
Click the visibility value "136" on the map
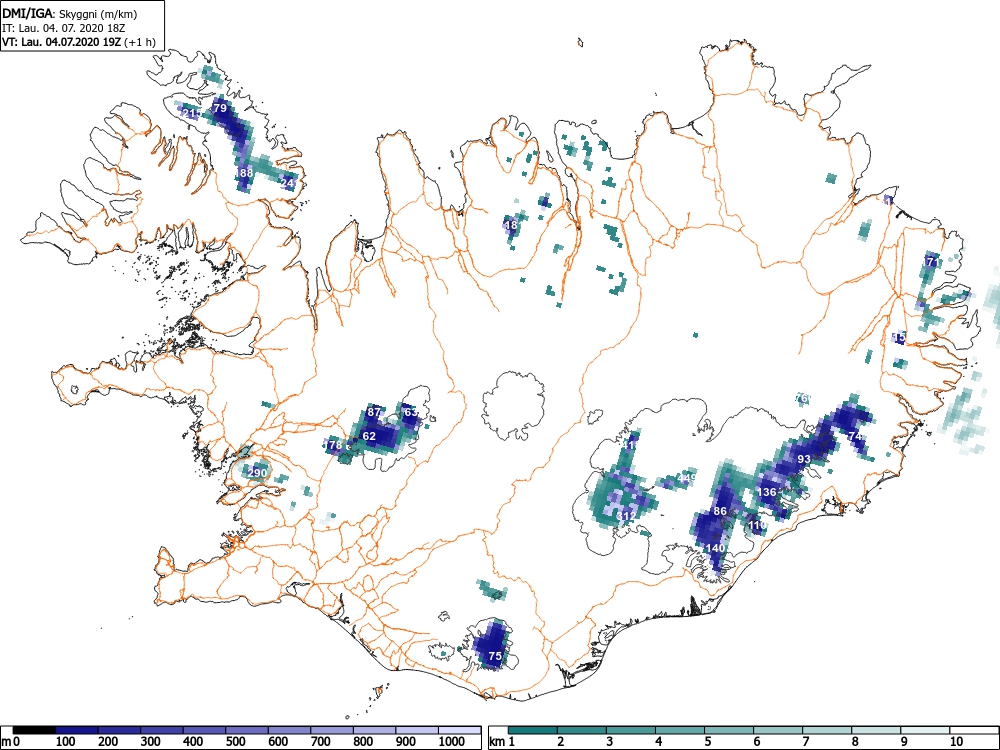767,492
